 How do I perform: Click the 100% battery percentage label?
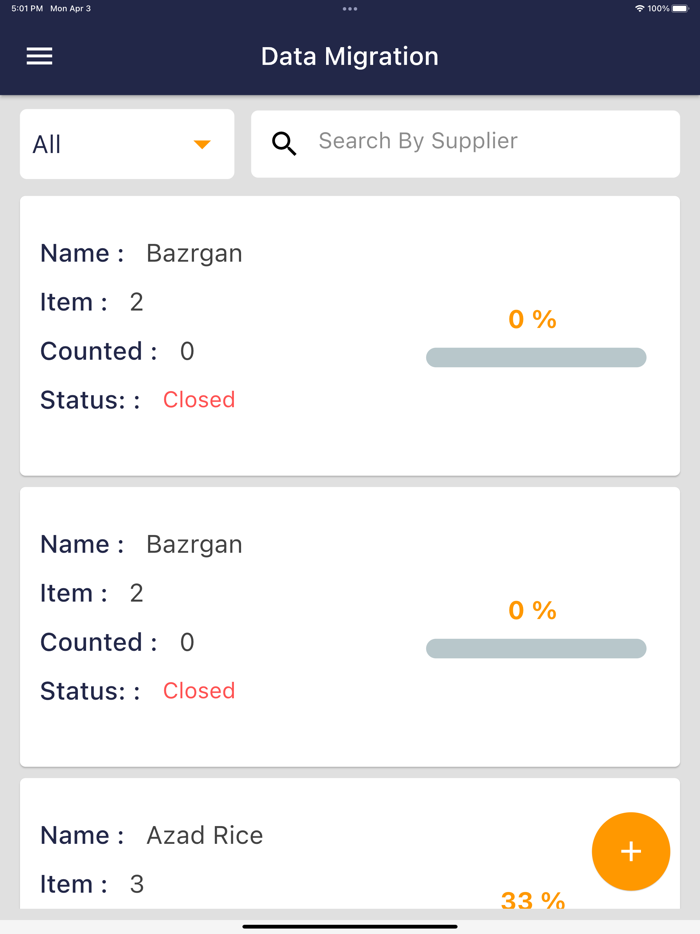click(x=661, y=7)
